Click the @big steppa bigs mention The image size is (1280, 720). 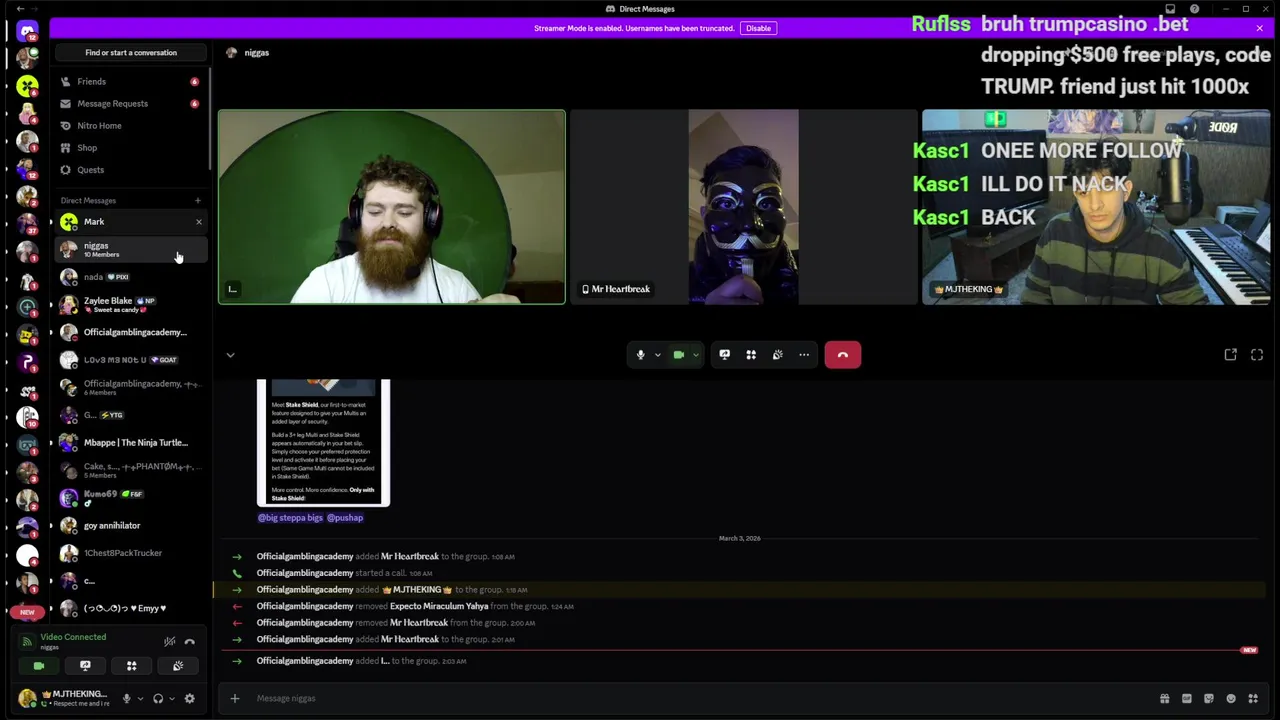(290, 518)
